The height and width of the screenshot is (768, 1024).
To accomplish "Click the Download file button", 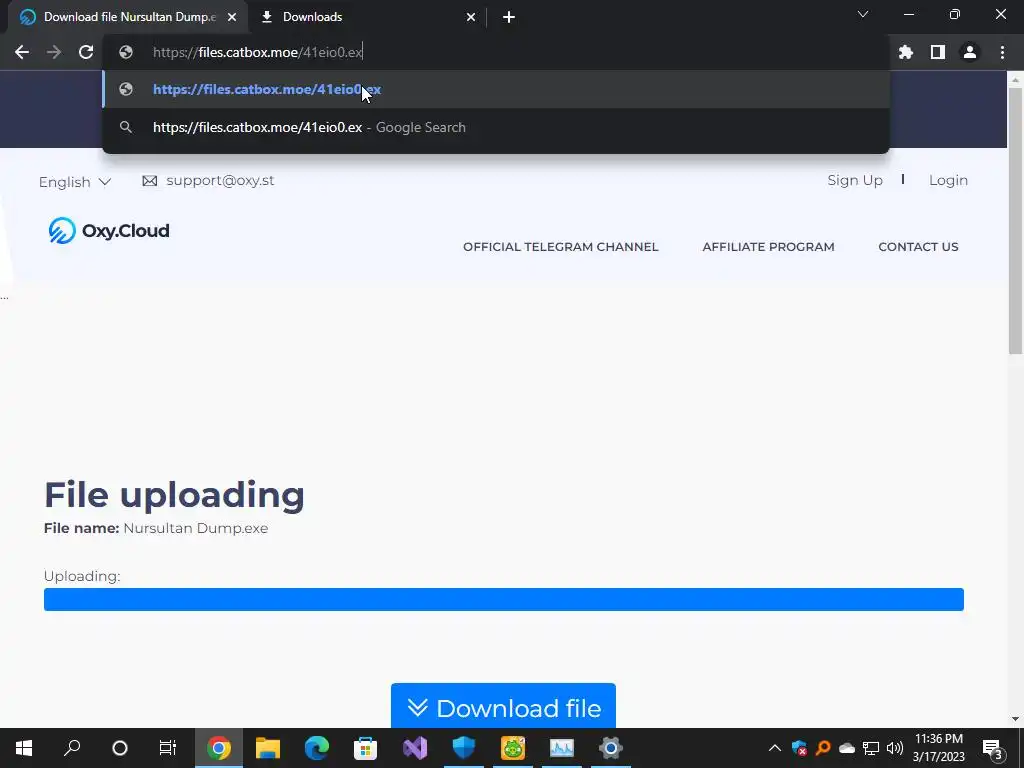I will 503,706.
